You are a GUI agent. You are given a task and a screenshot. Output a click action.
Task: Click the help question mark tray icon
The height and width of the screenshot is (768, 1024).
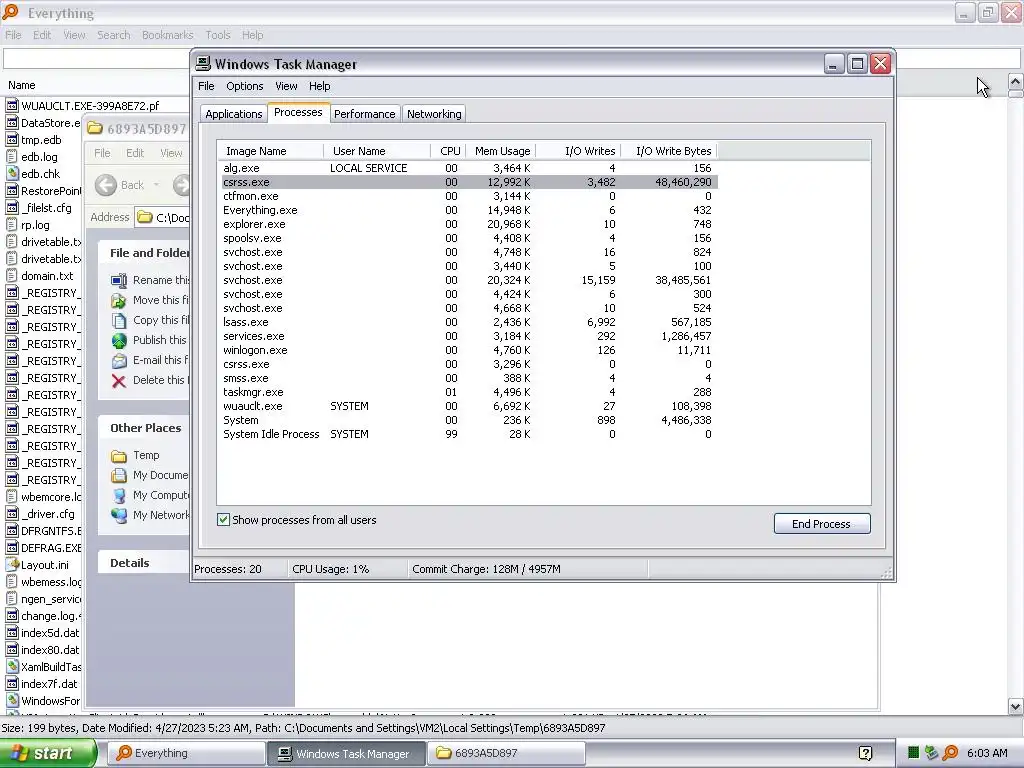pyautogui.click(x=866, y=753)
